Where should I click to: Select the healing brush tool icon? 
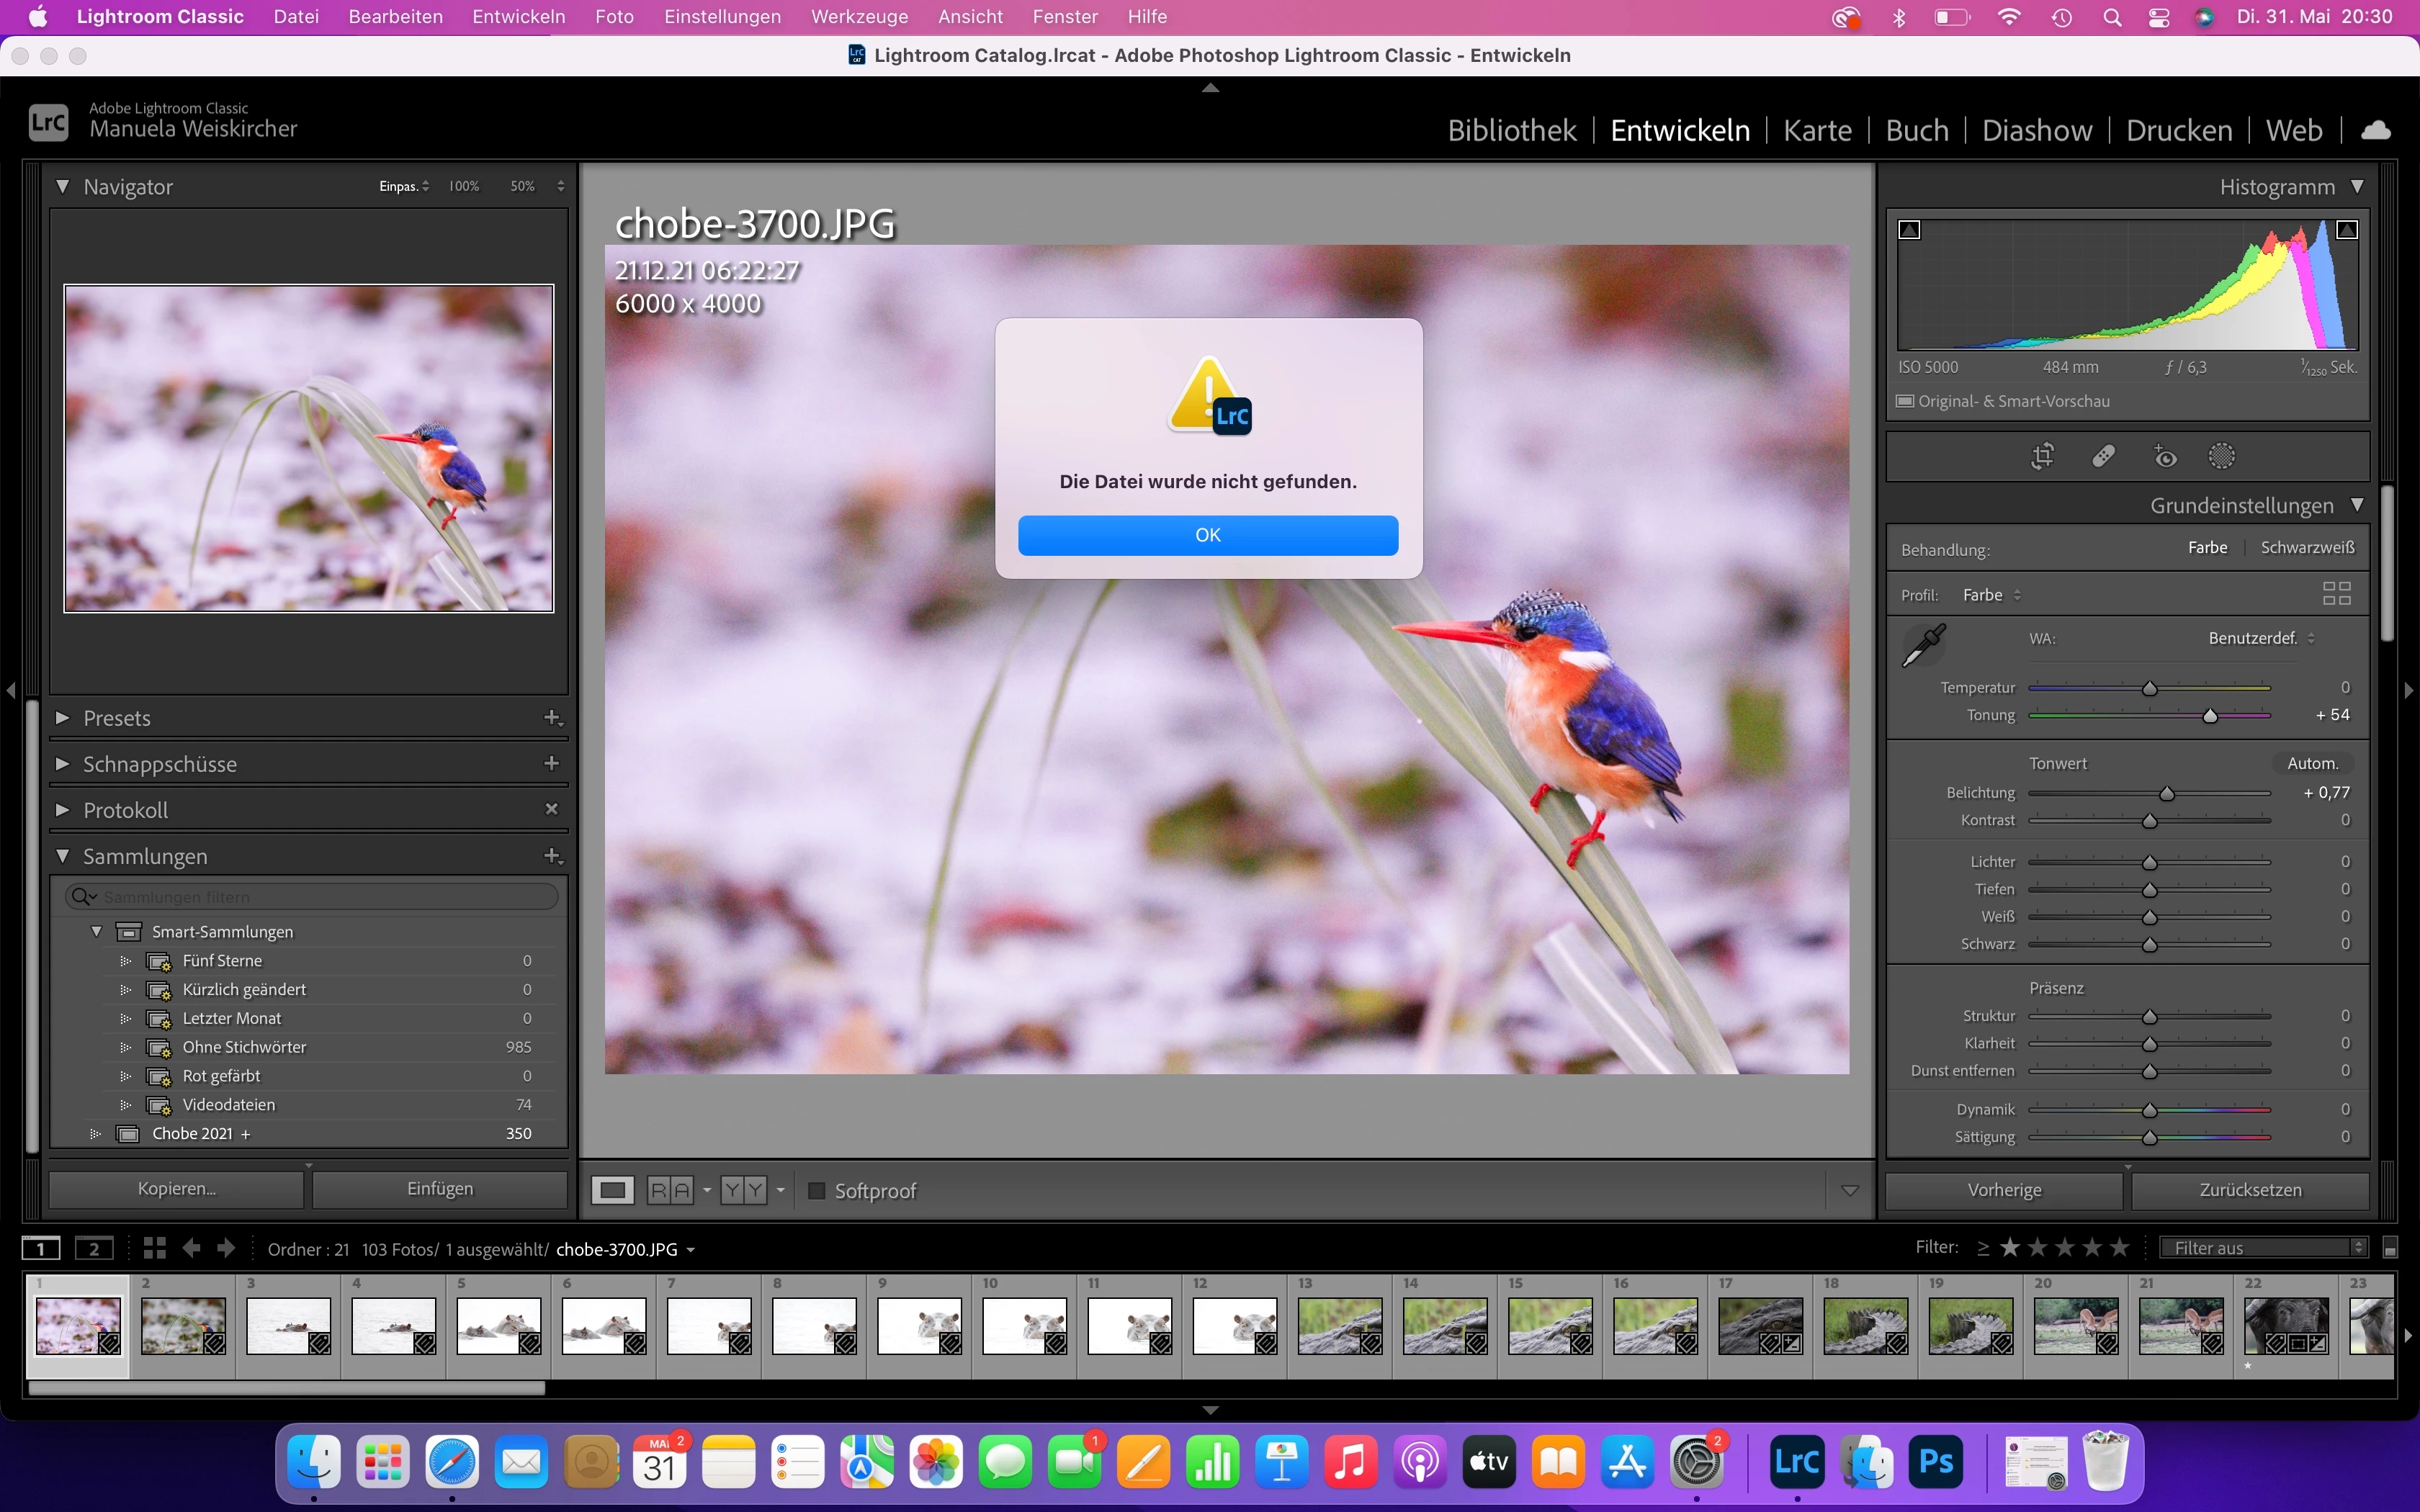point(2103,457)
